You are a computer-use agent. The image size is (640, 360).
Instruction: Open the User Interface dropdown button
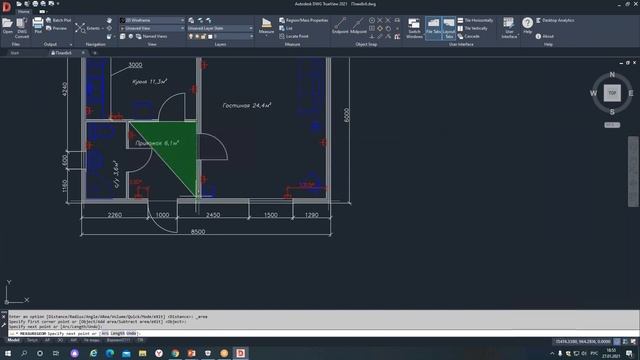[x=509, y=28]
